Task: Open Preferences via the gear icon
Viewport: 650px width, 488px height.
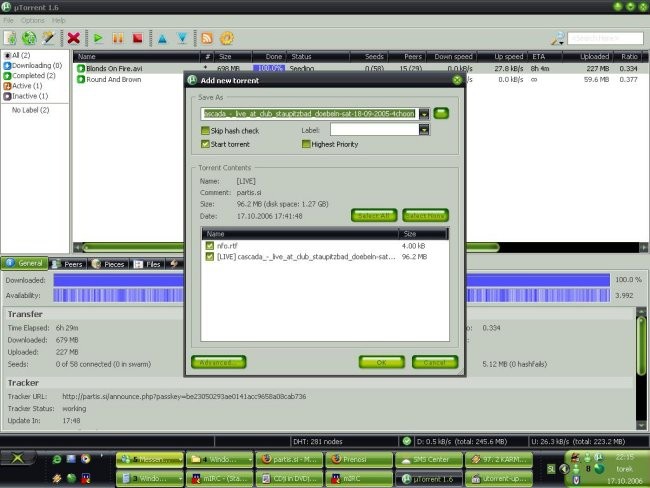Action: click(x=227, y=38)
